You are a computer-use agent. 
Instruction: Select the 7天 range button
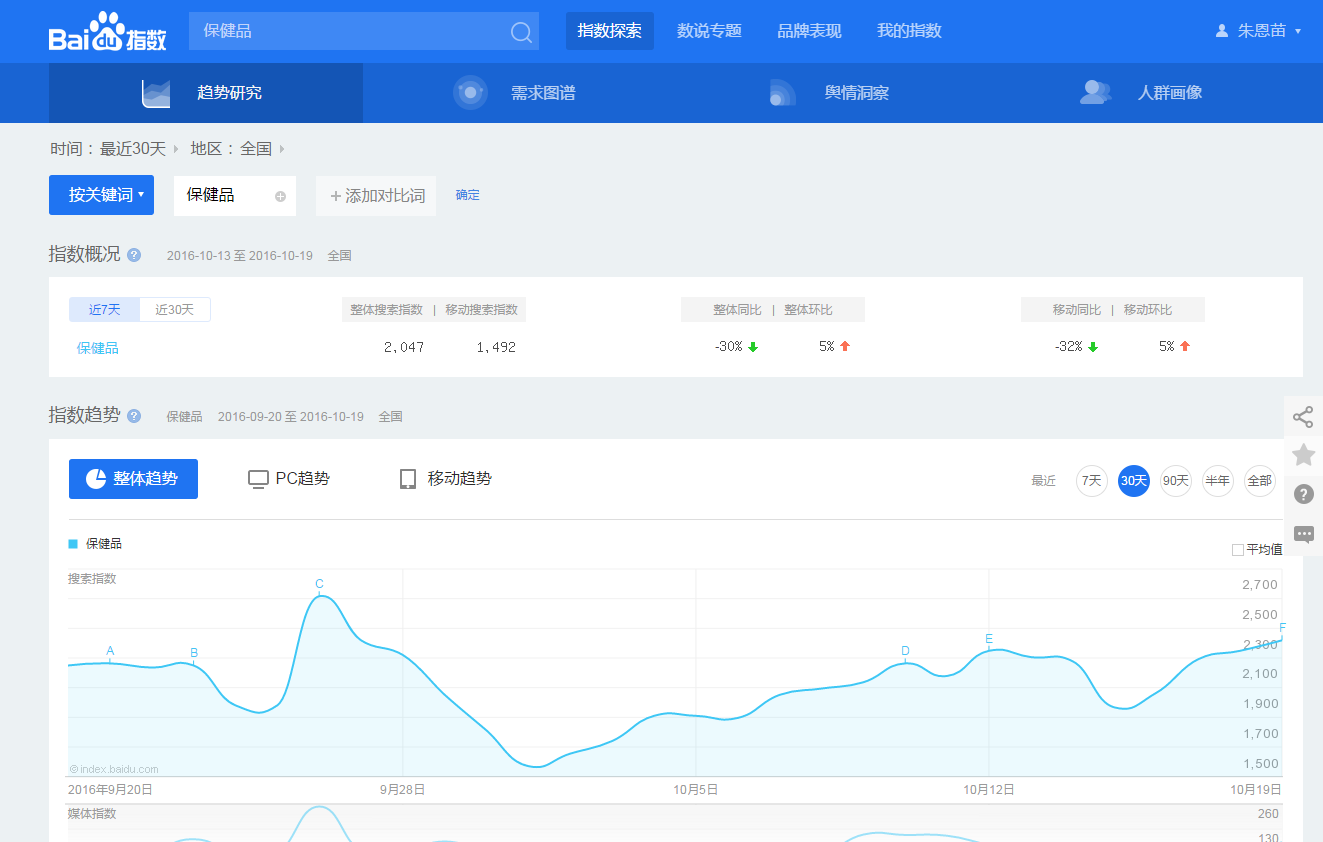1092,481
